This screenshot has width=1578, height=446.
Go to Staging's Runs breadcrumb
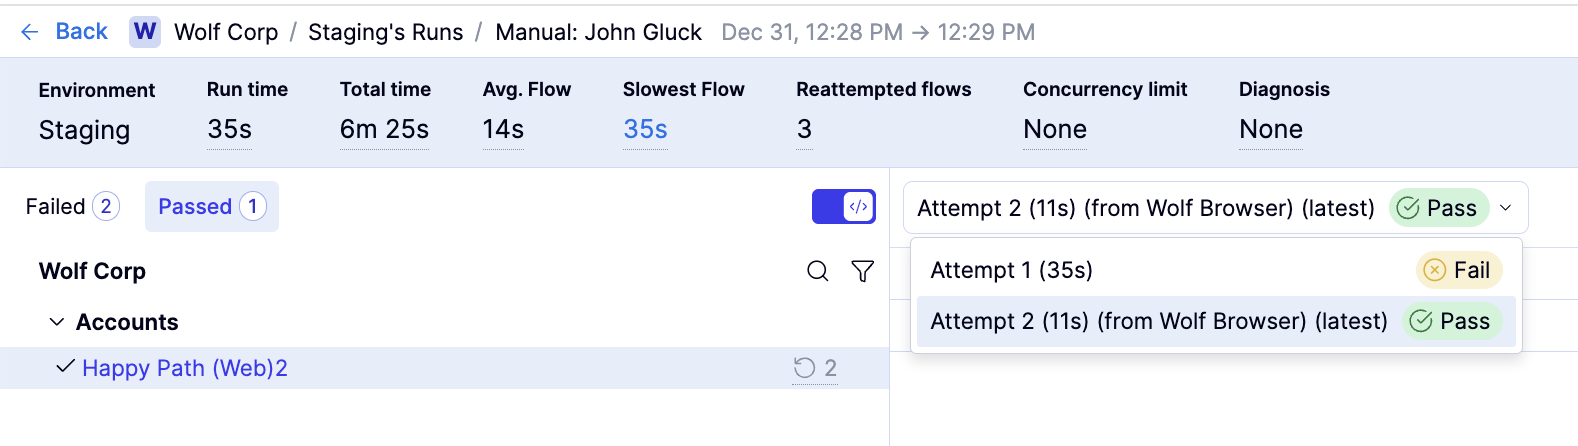point(385,32)
